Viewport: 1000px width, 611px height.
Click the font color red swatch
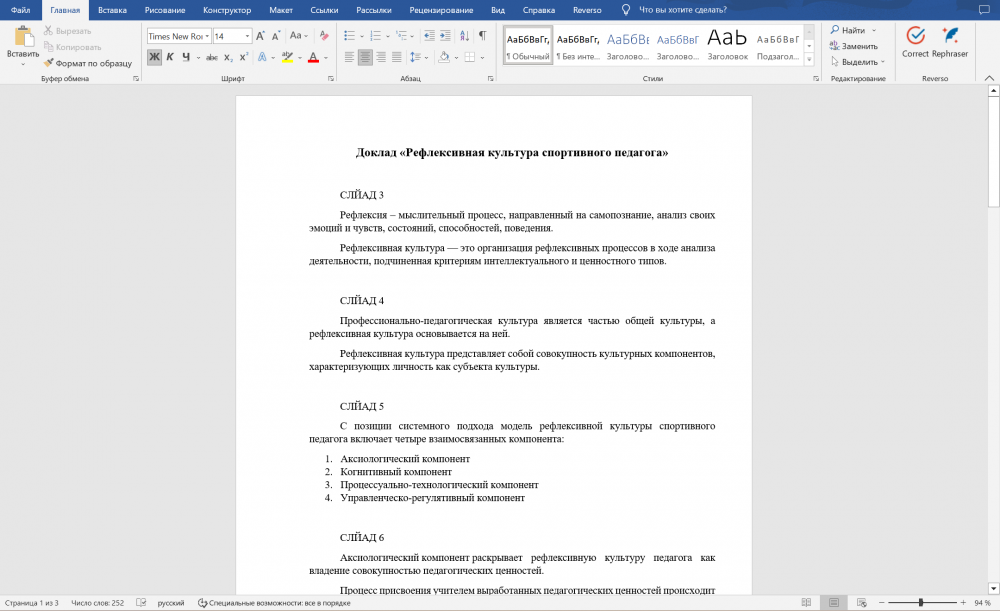click(313, 57)
